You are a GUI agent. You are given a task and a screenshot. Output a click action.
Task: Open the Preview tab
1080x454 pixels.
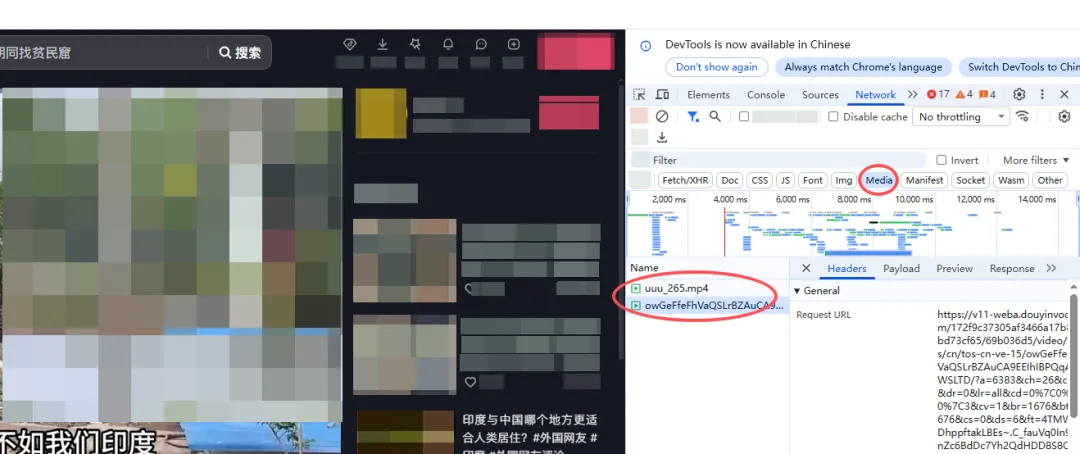[954, 268]
